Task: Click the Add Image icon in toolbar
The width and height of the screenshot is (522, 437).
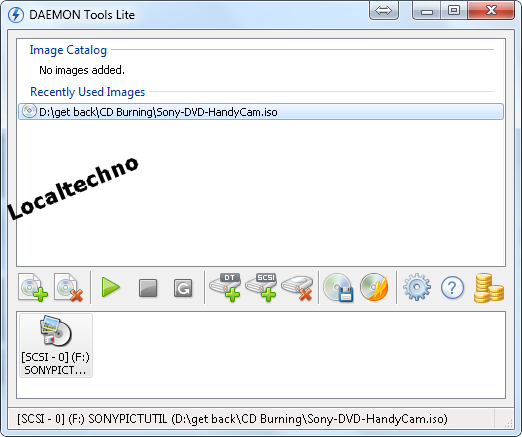Action: 33,287
